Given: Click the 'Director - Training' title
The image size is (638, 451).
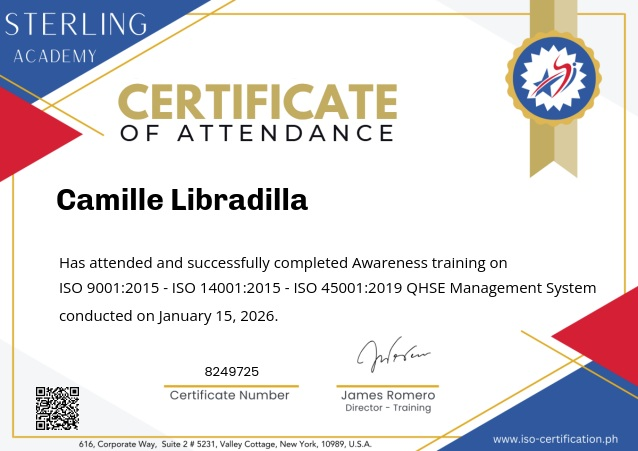Looking at the screenshot, I should coord(388,408).
